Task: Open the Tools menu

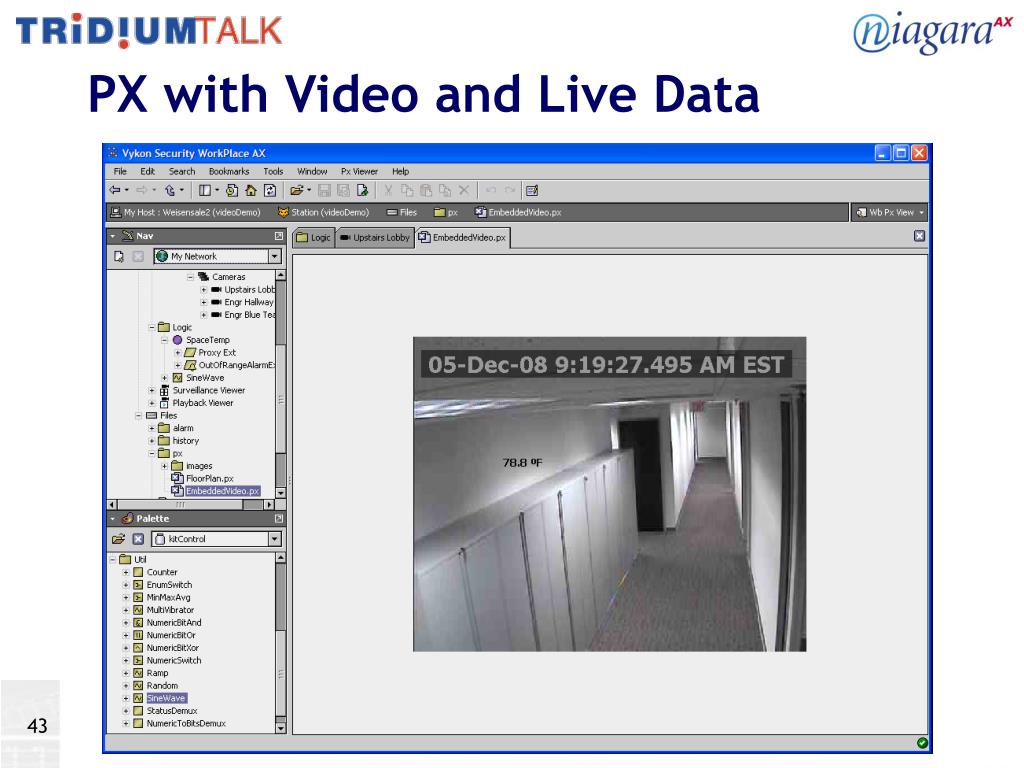Action: pyautogui.click(x=273, y=171)
